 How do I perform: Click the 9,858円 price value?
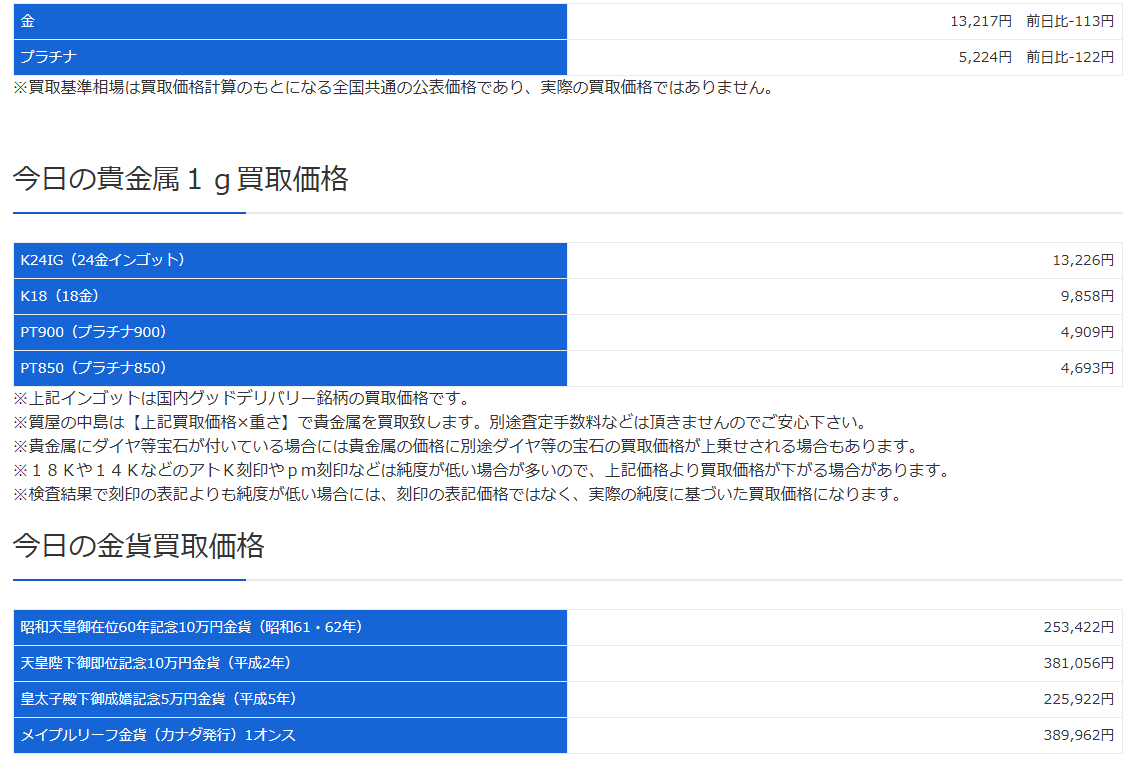pos(1087,296)
